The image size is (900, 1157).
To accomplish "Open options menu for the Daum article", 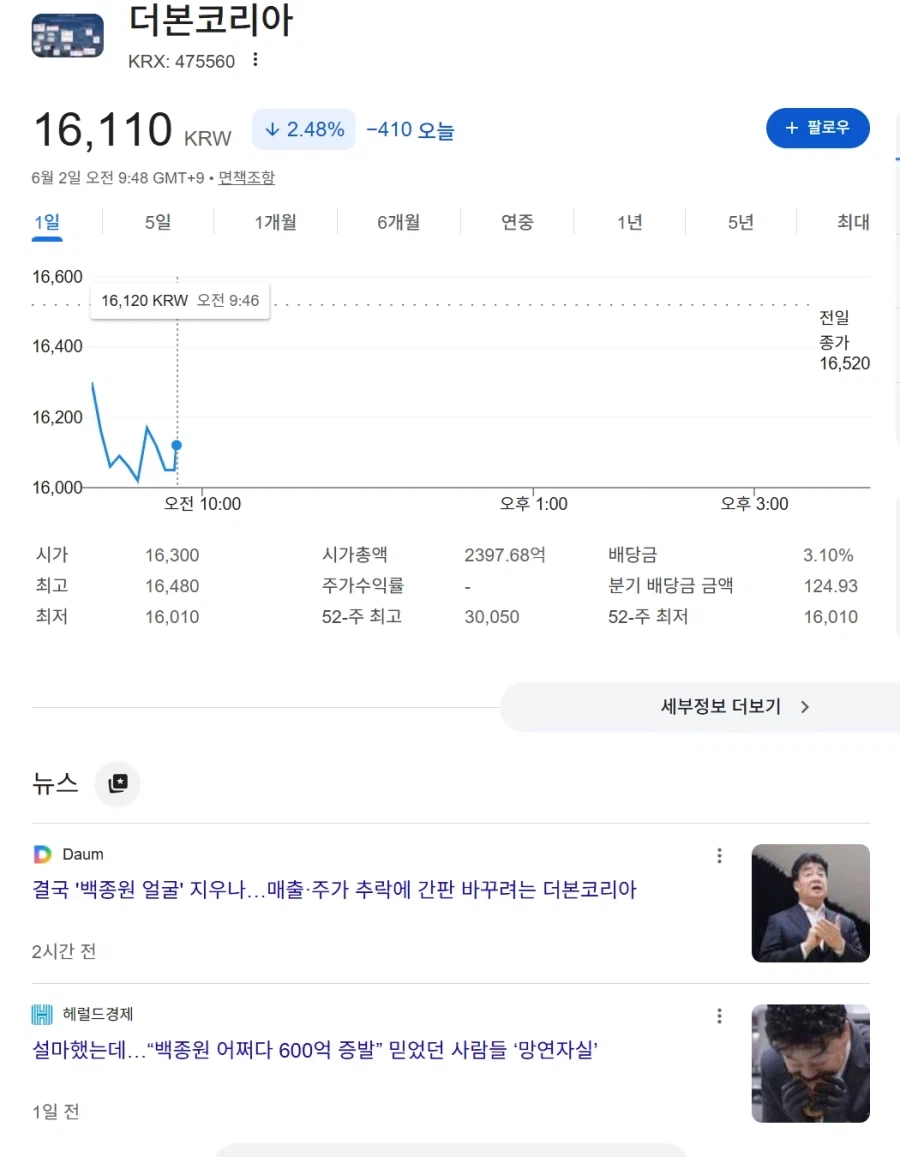I will tap(719, 856).
